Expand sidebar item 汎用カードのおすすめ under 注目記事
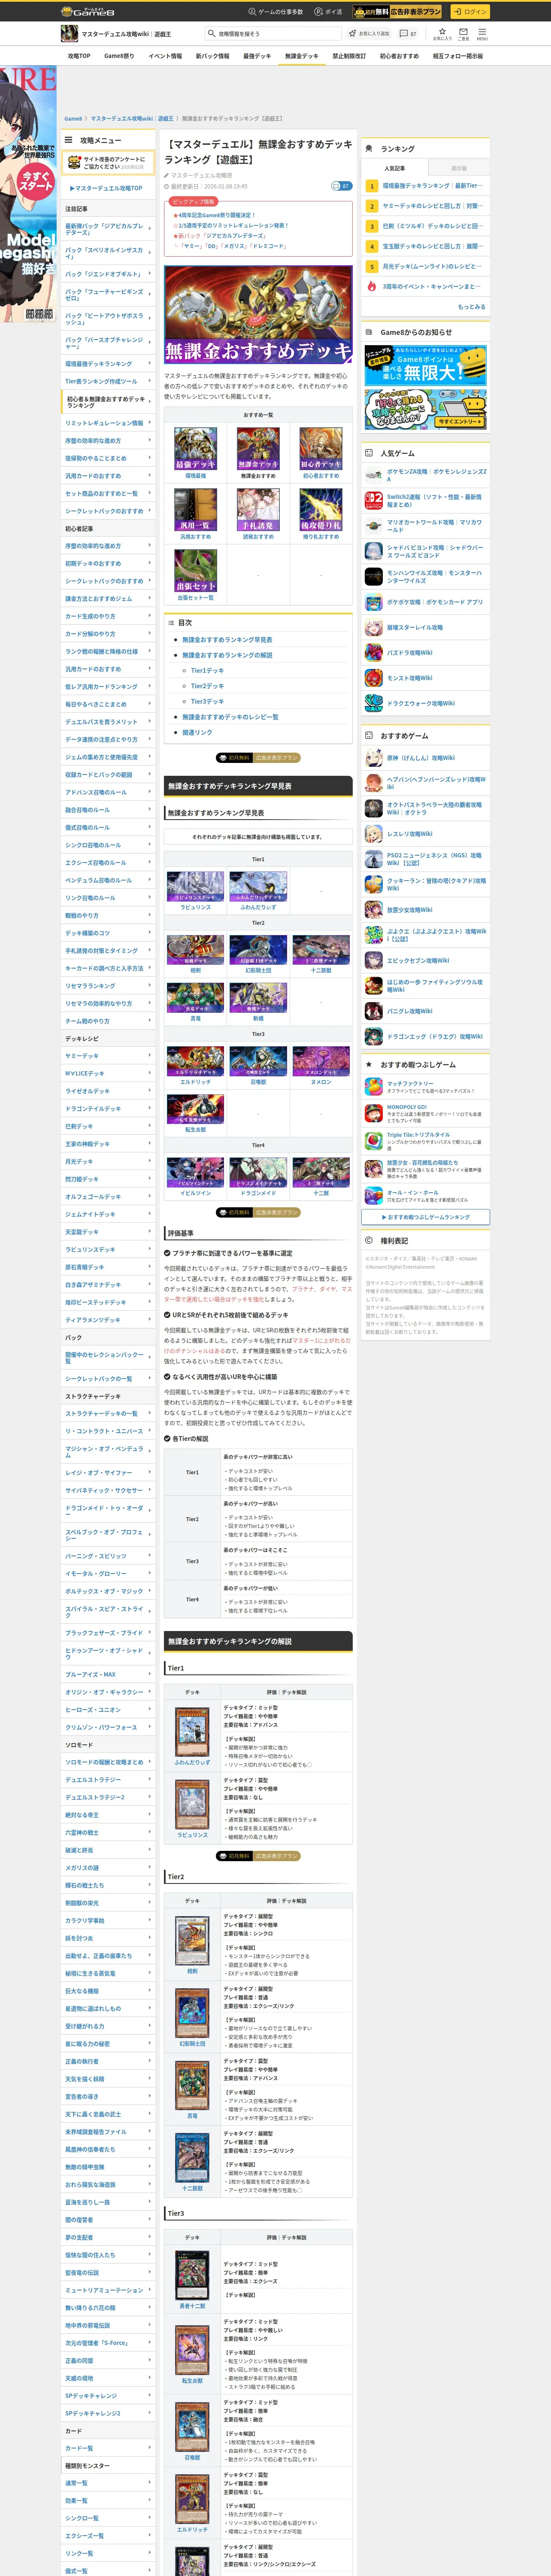The image size is (551, 2576). (x=108, y=476)
